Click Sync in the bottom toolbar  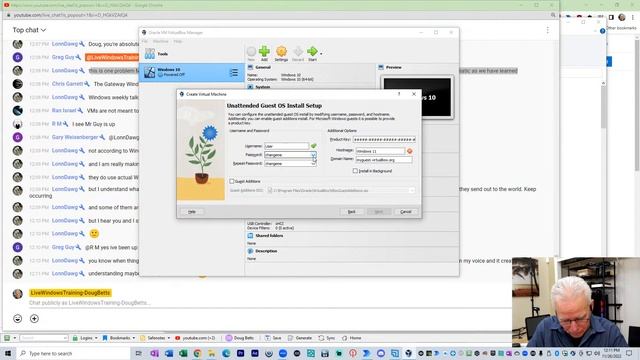[327, 338]
